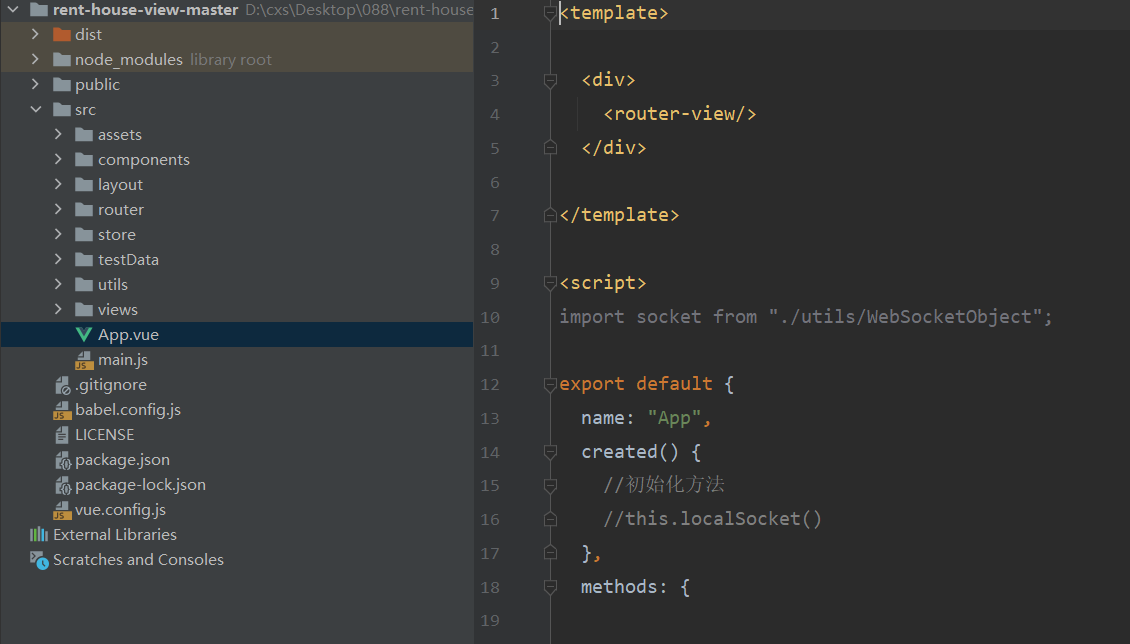Expand the testData folder arrow
1130x644 pixels.
click(58, 259)
